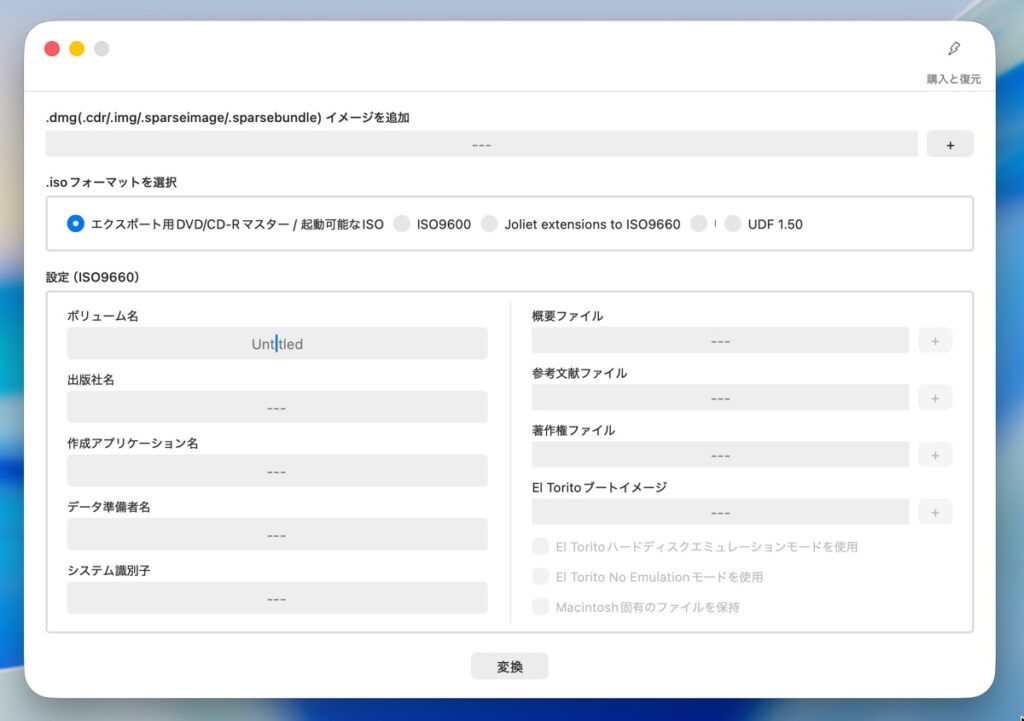This screenshot has height=721, width=1024.
Task: Click the 作成アプリケーション名 text field
Action: click(x=277, y=471)
